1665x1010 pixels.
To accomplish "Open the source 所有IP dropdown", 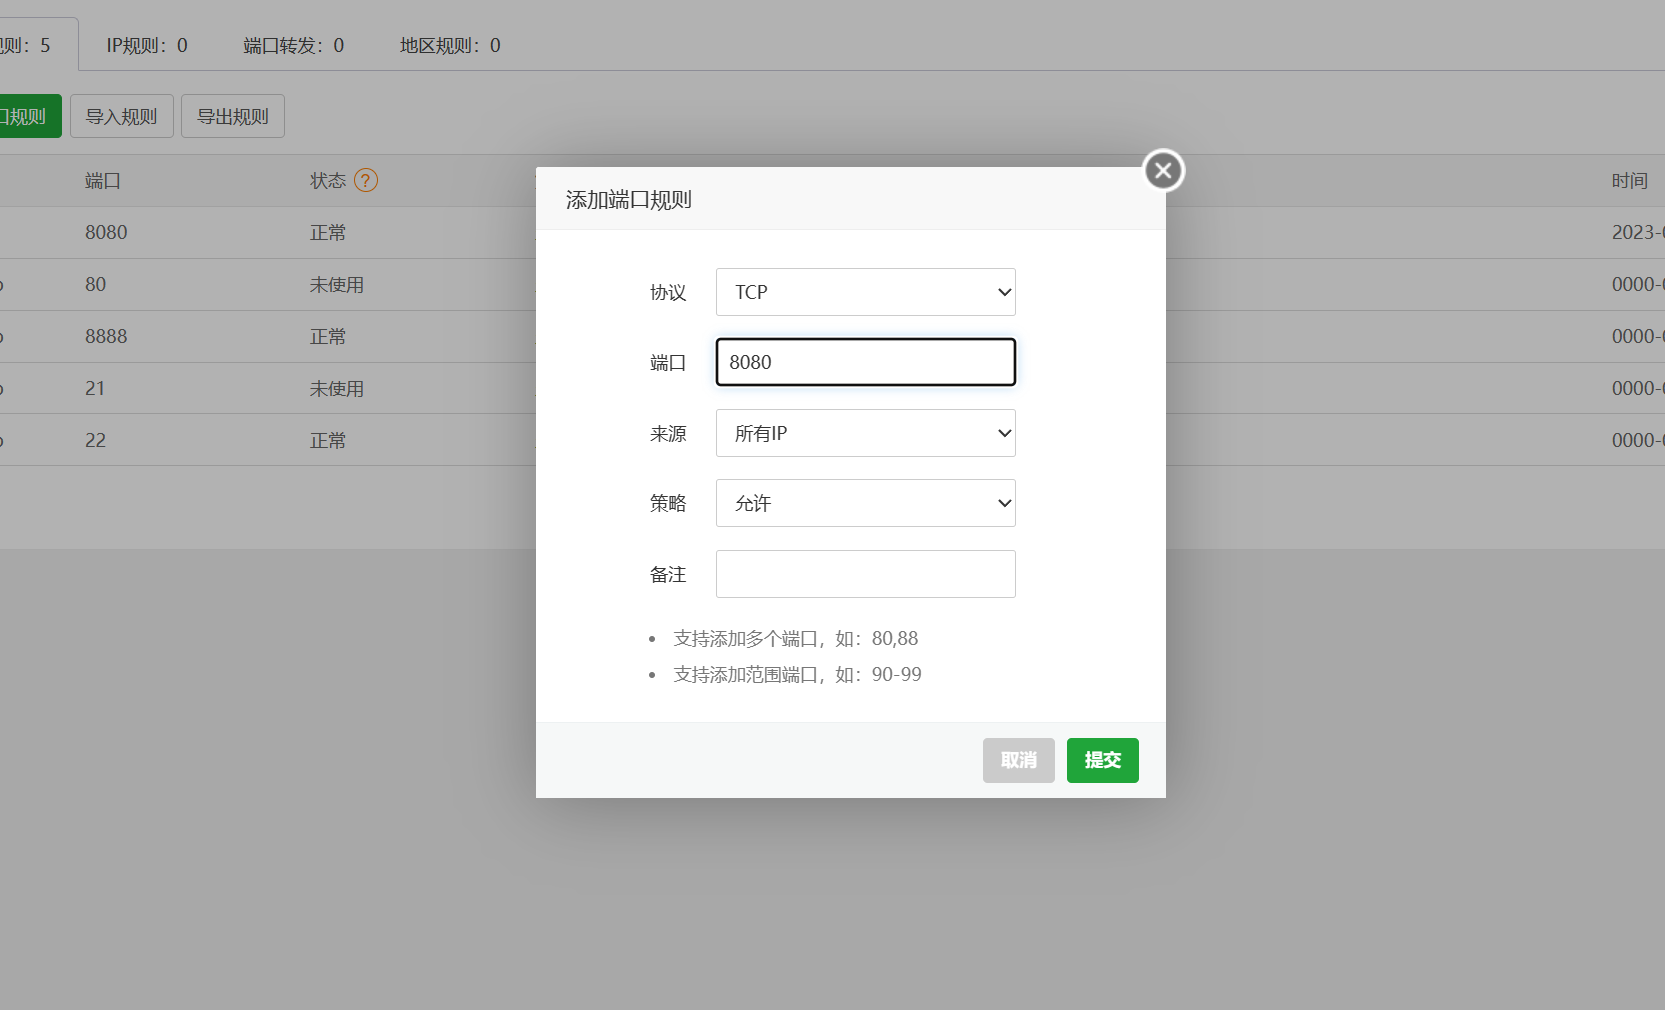I will coord(866,433).
